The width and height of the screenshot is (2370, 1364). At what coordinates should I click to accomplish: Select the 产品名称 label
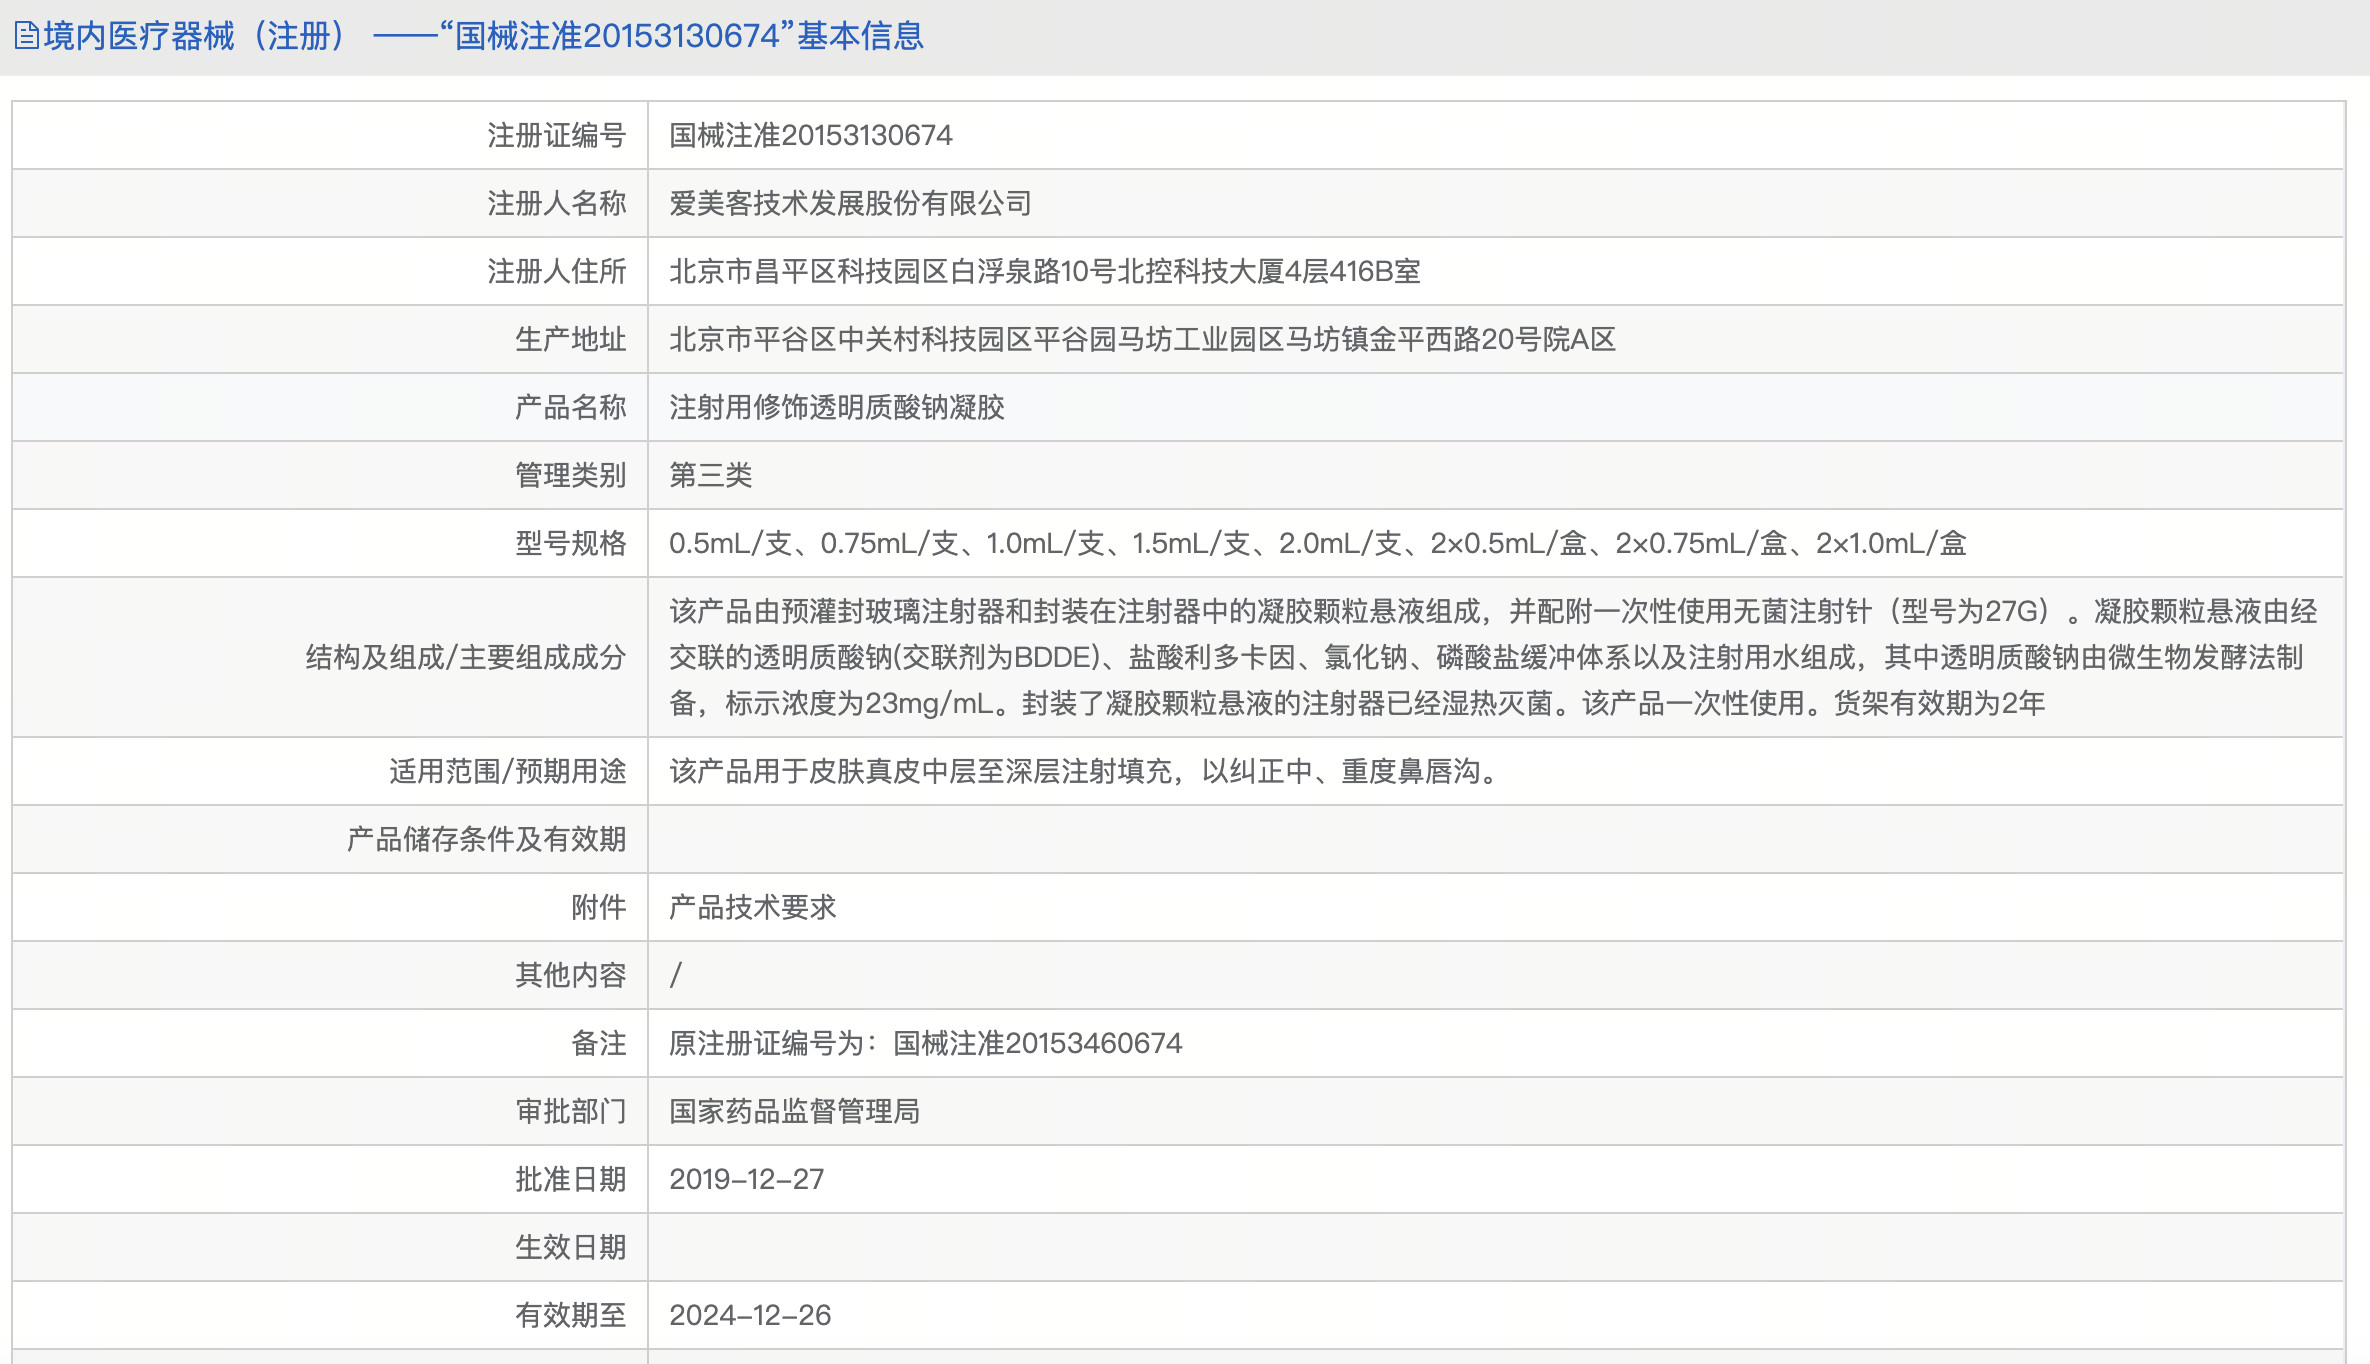(571, 407)
